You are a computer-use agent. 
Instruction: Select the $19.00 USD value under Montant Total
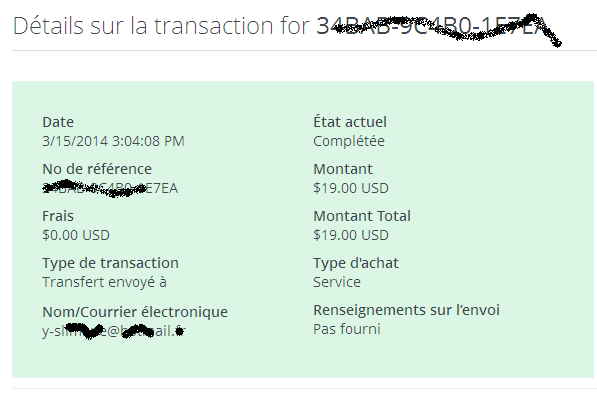[x=351, y=235]
